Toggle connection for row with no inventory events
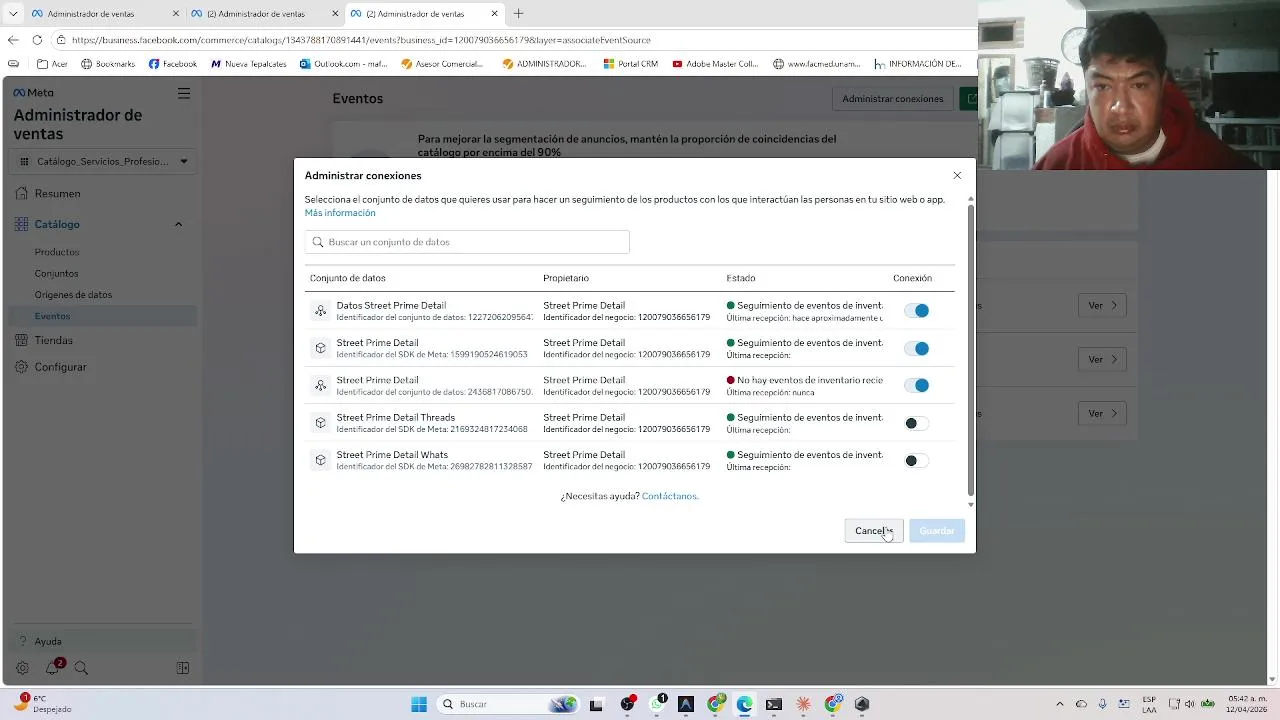This screenshot has width=1280, height=720. click(916, 385)
